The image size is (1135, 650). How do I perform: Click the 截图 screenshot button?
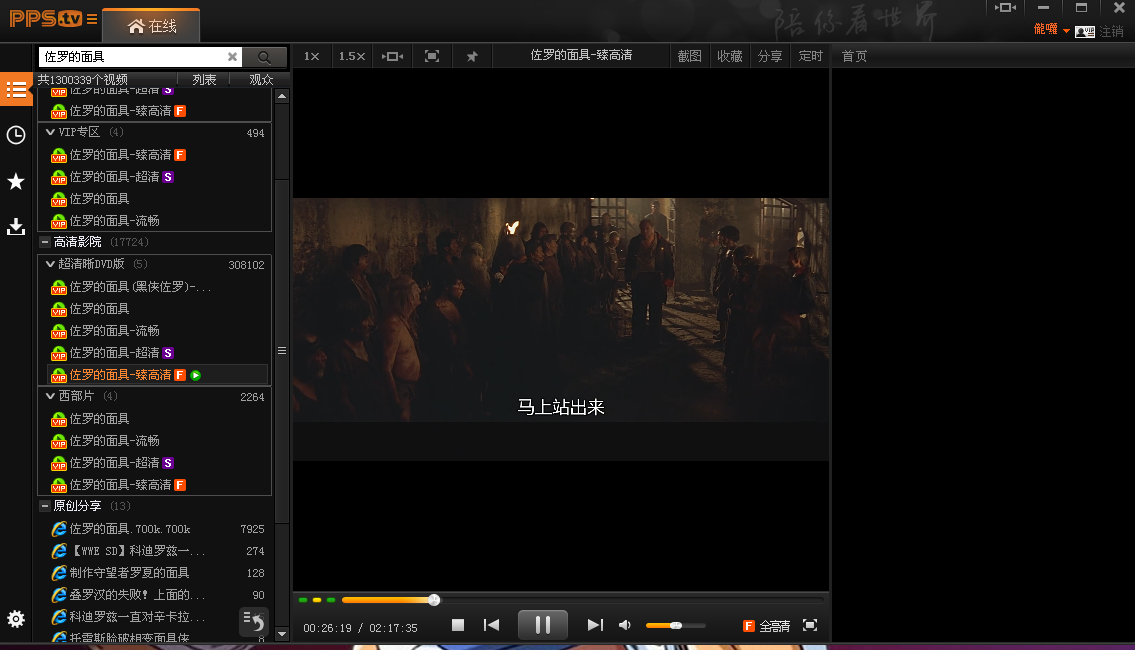[x=689, y=57]
